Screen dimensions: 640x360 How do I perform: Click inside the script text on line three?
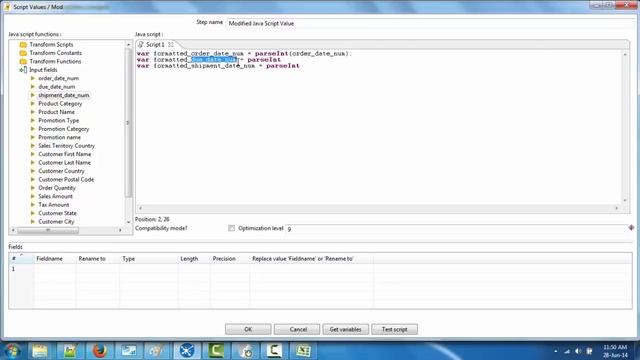click(x=218, y=66)
